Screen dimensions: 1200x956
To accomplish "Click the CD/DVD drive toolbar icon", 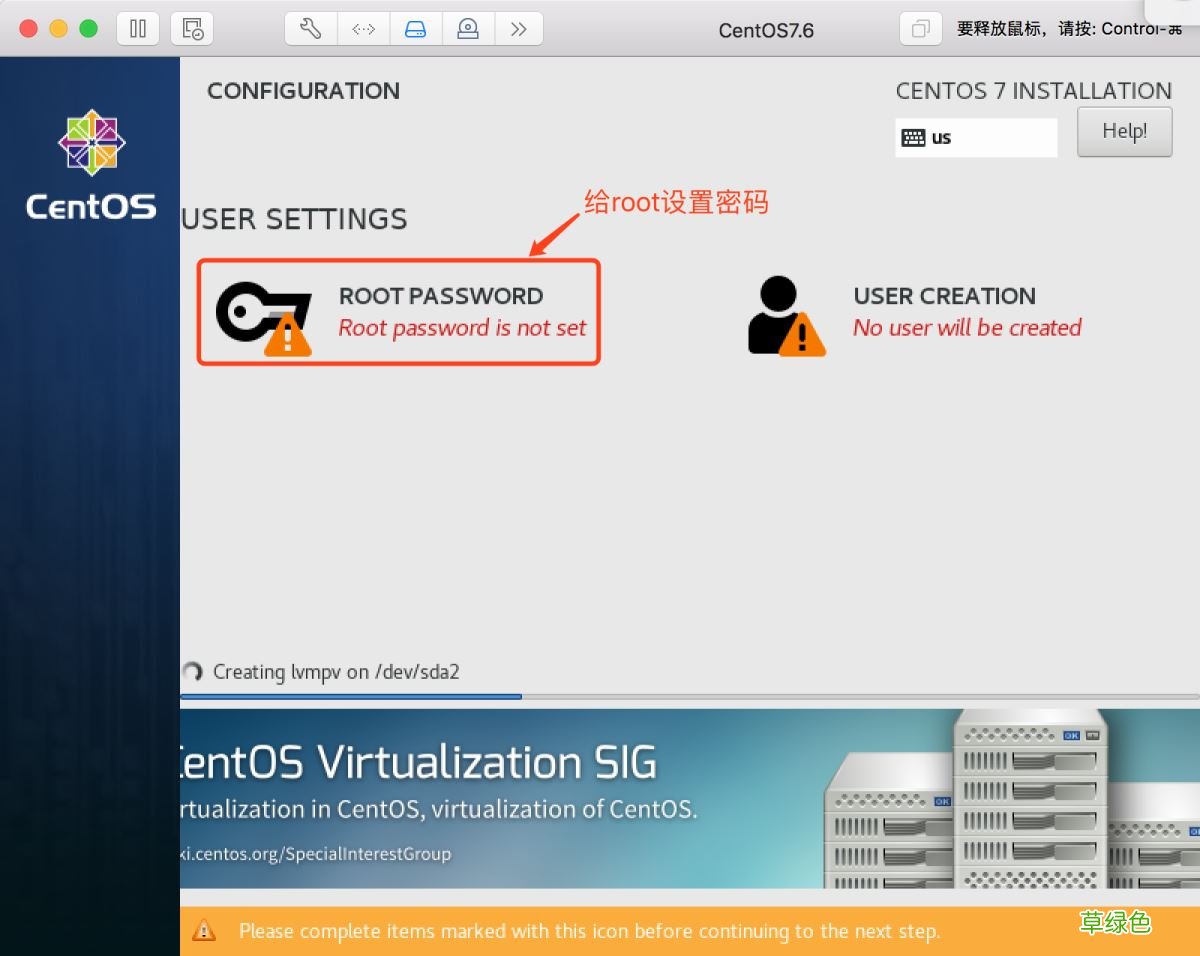I will (x=468, y=28).
